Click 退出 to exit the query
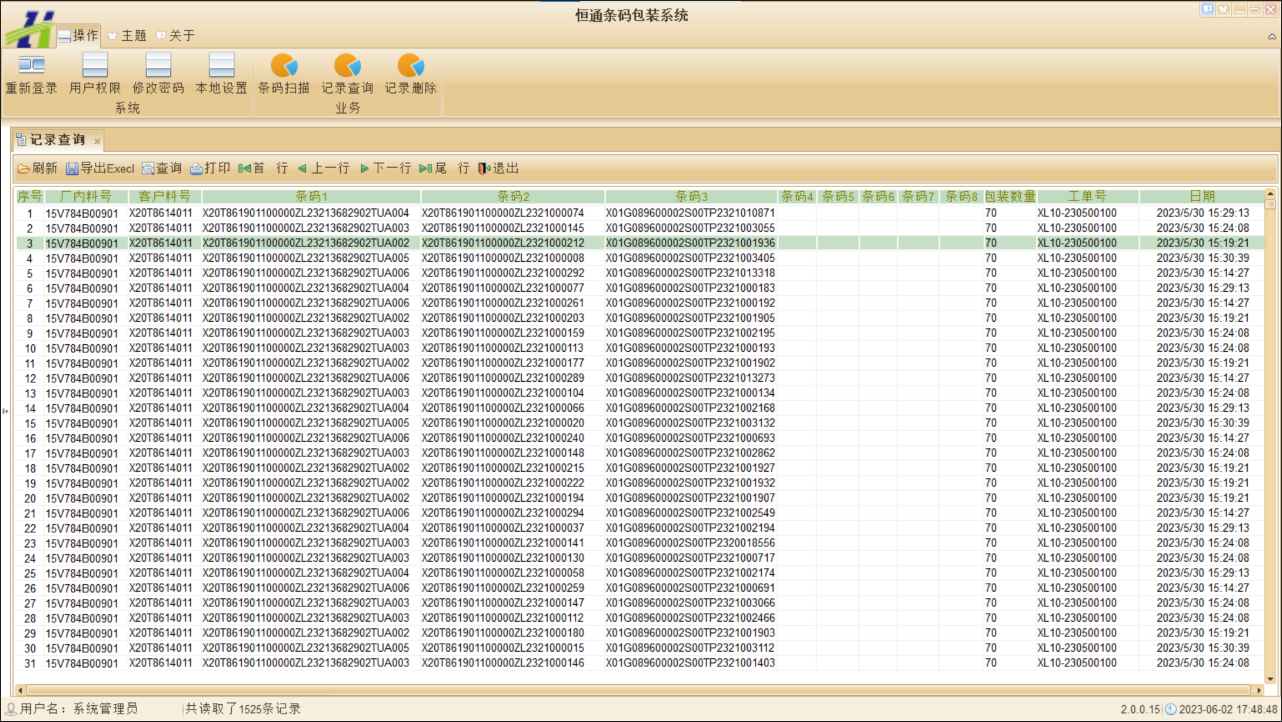The height and width of the screenshot is (722, 1282). [499, 169]
